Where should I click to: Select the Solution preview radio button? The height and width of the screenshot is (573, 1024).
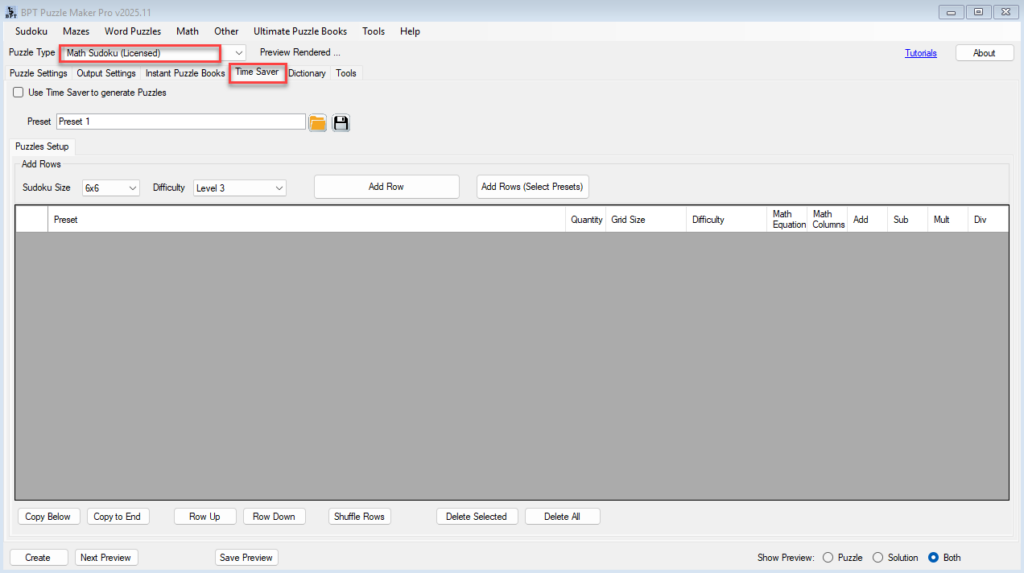coord(878,558)
